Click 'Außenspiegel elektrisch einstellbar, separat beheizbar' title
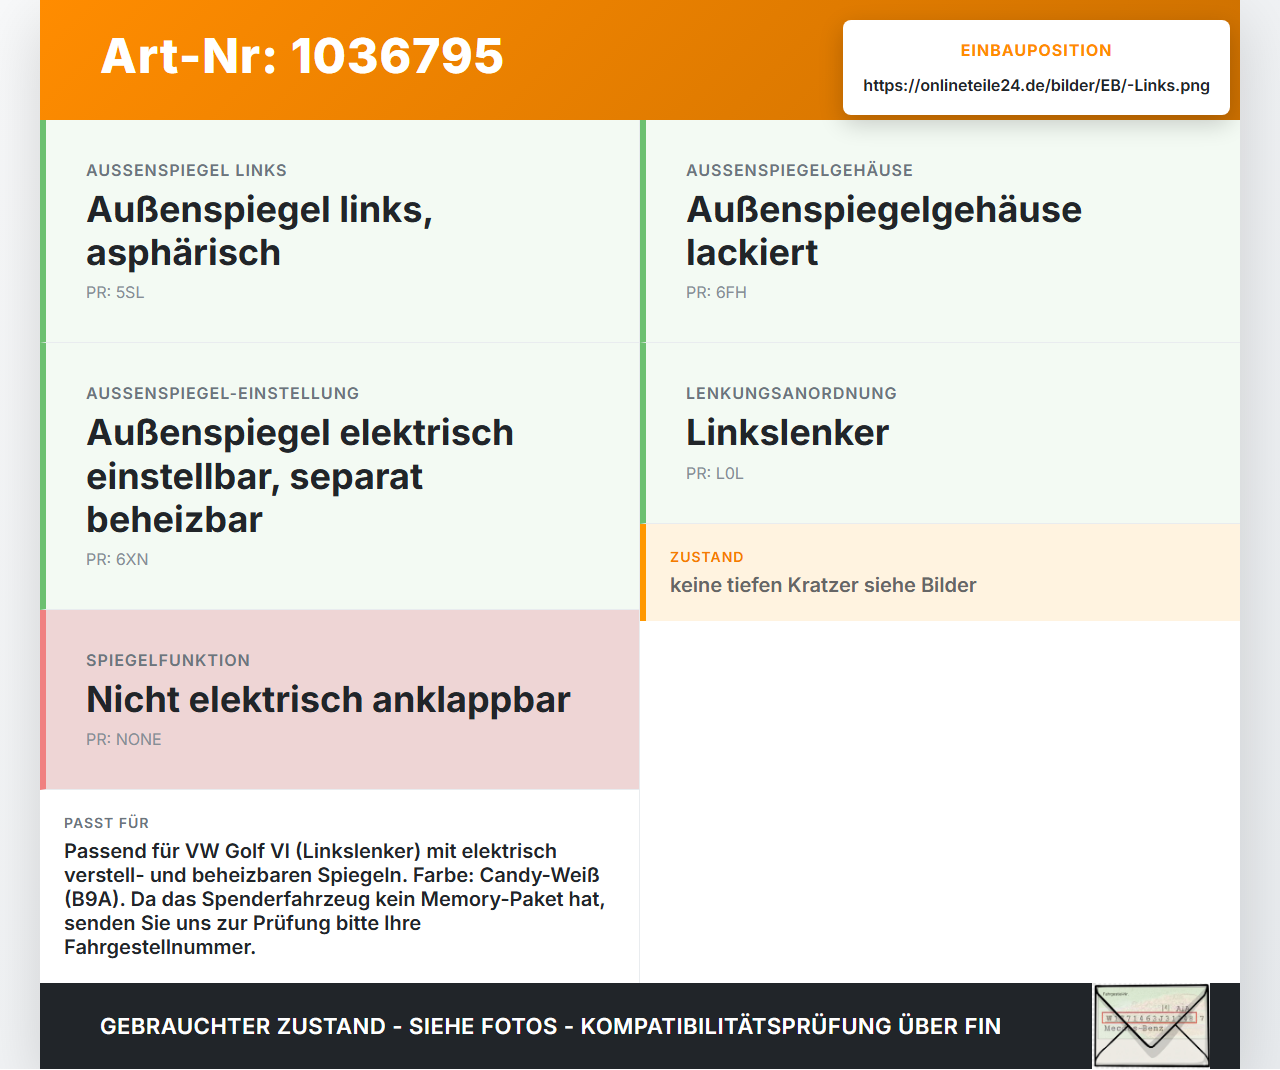The image size is (1280, 1070). click(300, 476)
